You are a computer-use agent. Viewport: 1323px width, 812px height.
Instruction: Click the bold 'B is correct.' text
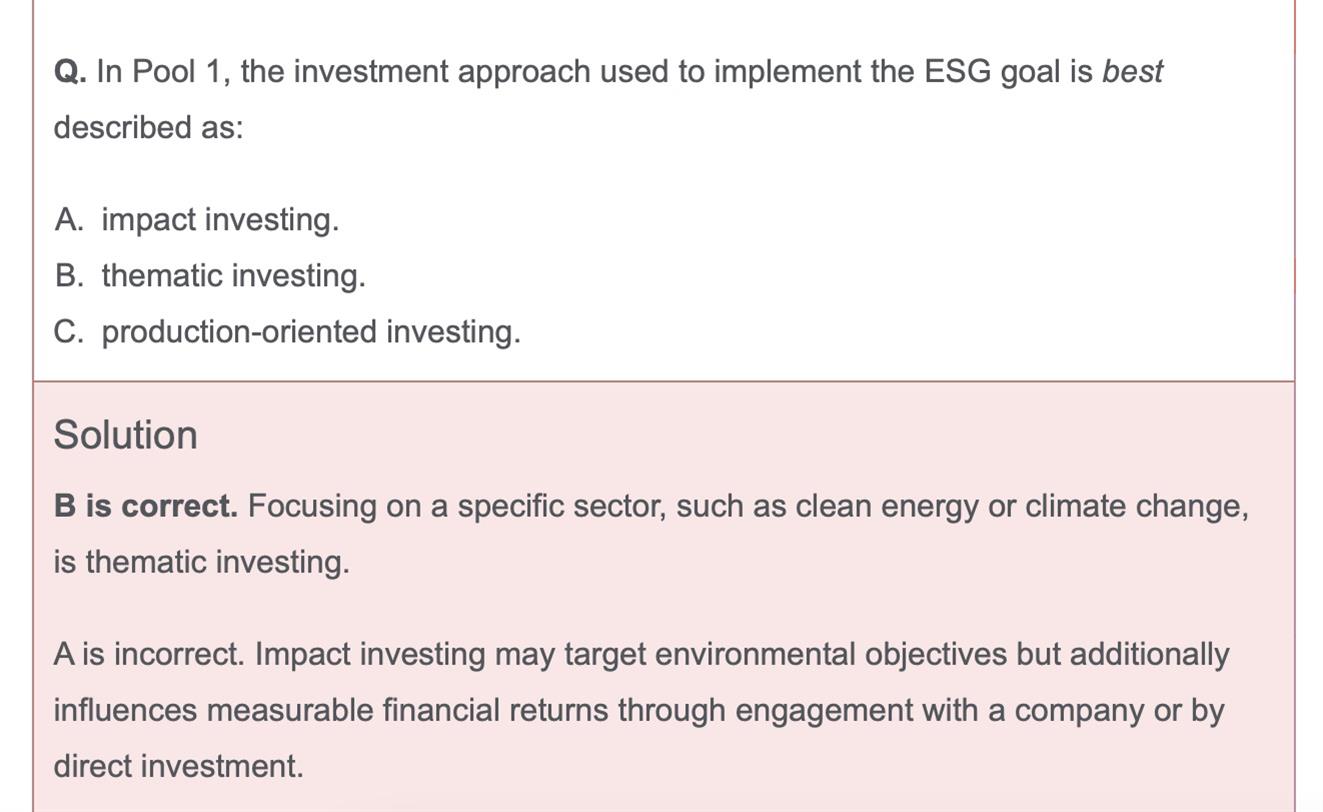pyautogui.click(x=146, y=506)
